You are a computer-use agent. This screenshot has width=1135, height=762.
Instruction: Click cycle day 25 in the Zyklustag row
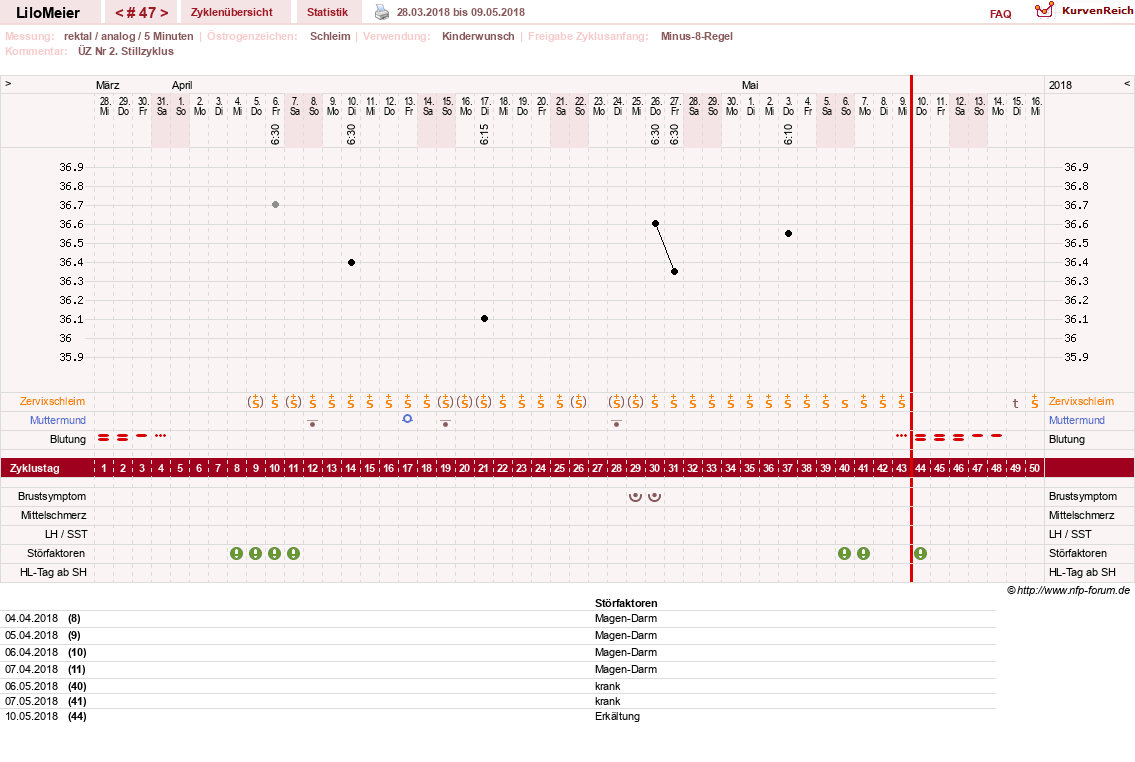(560, 468)
